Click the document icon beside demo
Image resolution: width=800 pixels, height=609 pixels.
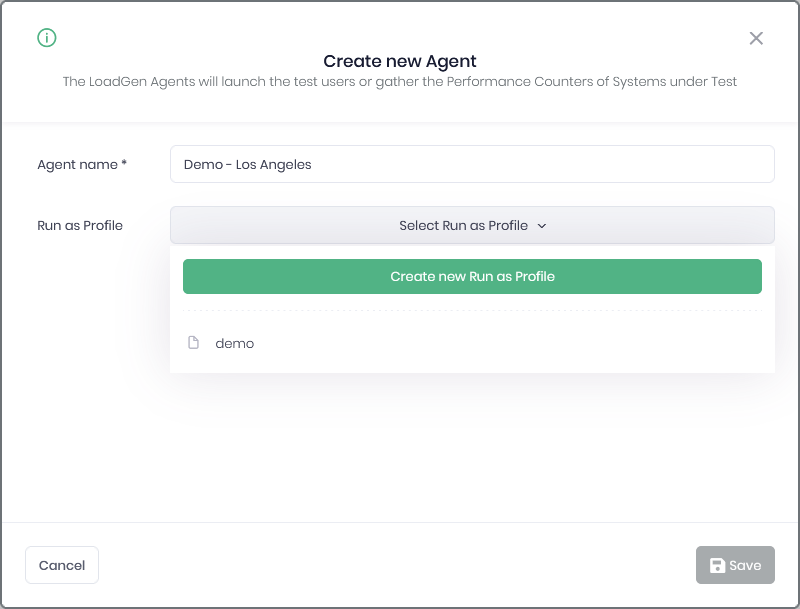193,343
